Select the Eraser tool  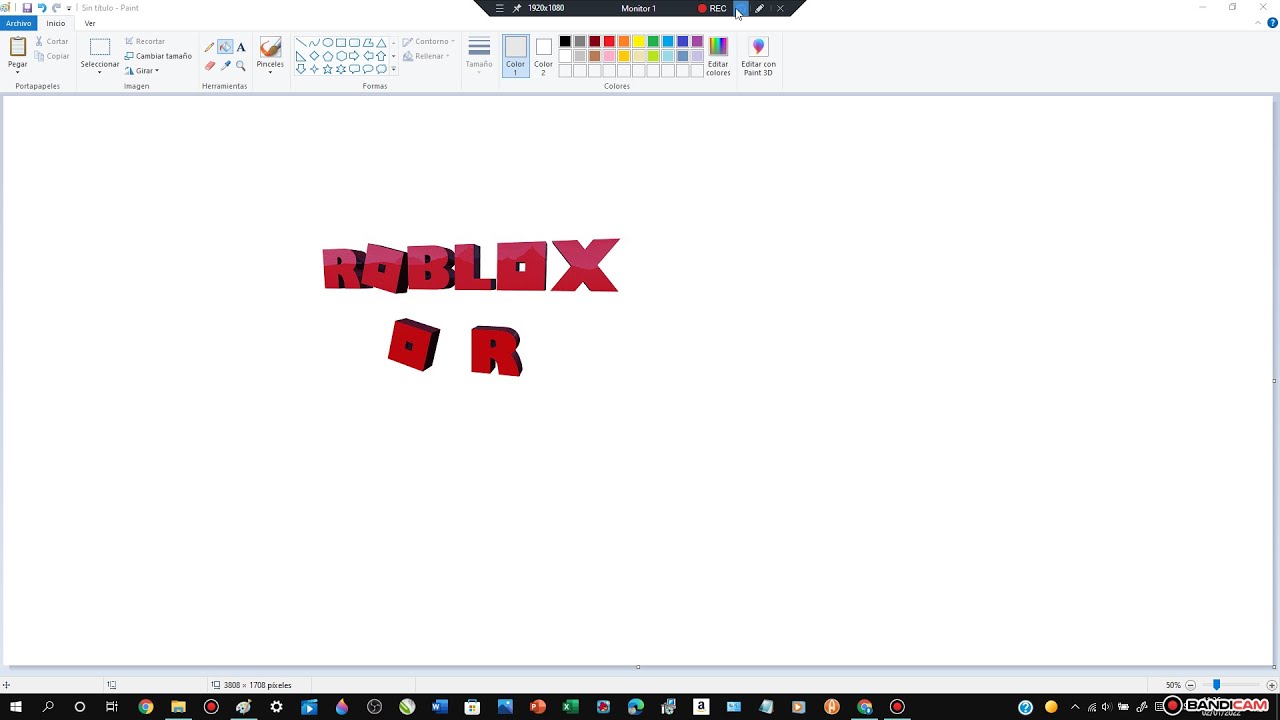(209, 66)
